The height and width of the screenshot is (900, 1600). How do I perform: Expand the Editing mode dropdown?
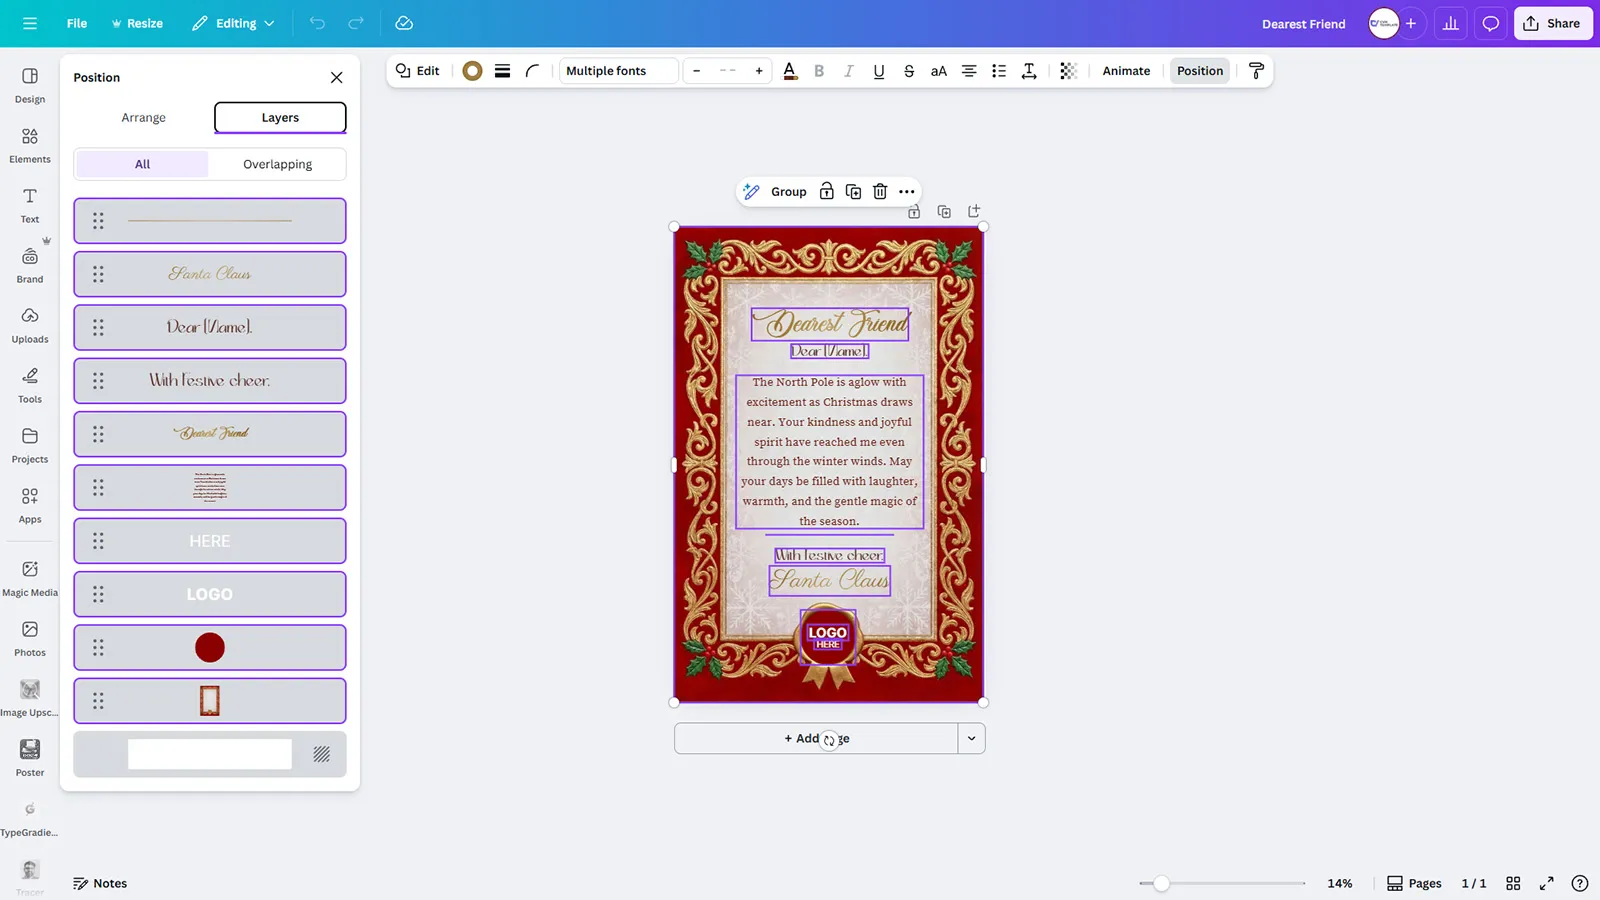[x=233, y=23]
